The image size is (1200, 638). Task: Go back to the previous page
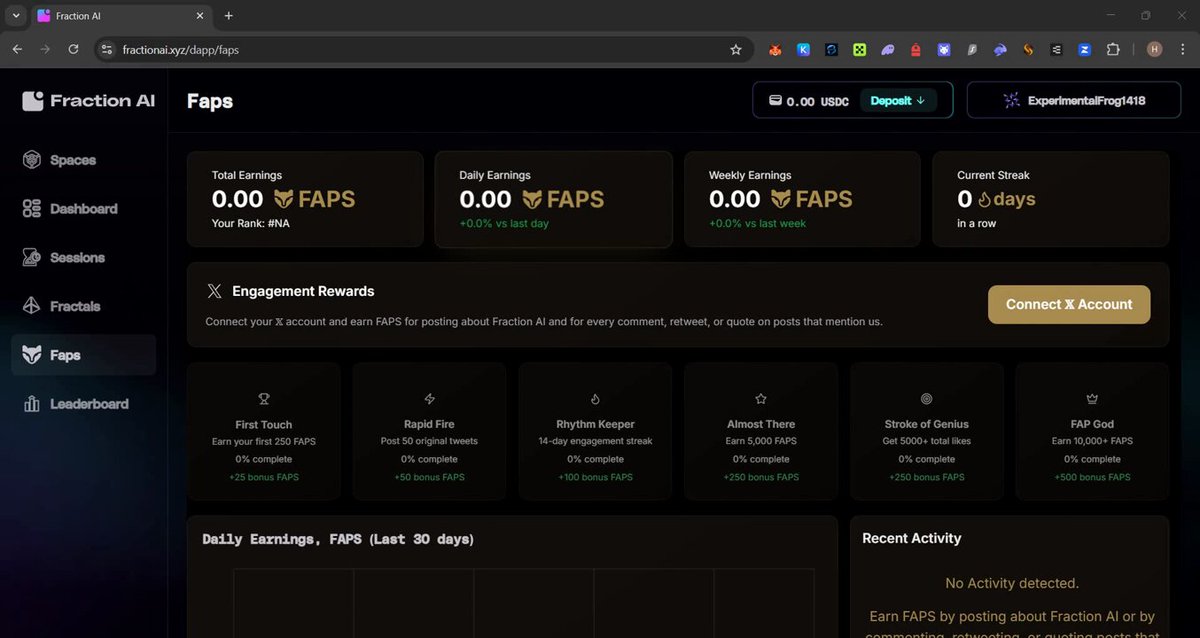(17, 49)
